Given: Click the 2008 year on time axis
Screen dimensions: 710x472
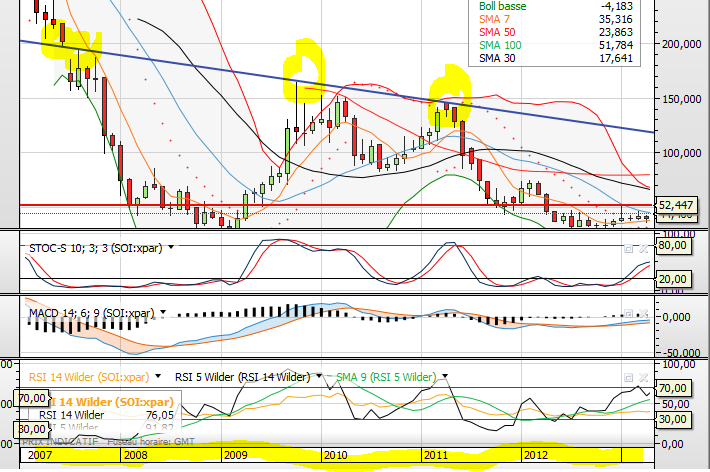Looking at the screenshot, I should pos(135,455).
